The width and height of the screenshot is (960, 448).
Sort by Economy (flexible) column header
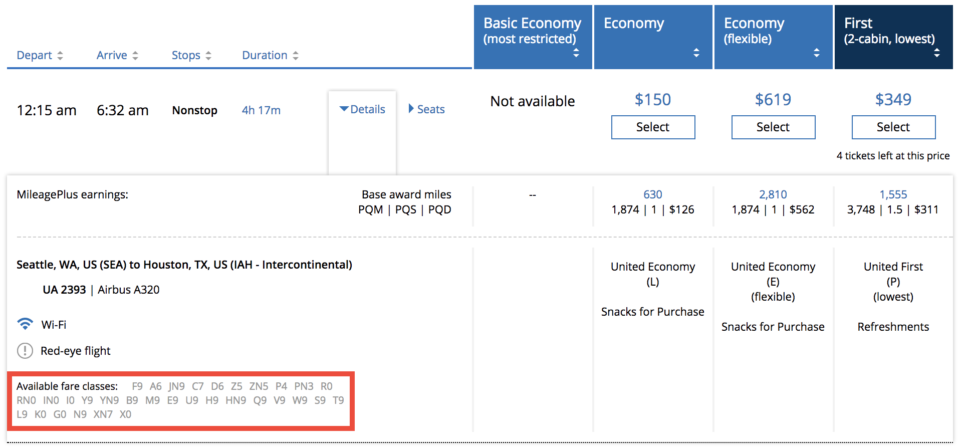tap(772, 37)
